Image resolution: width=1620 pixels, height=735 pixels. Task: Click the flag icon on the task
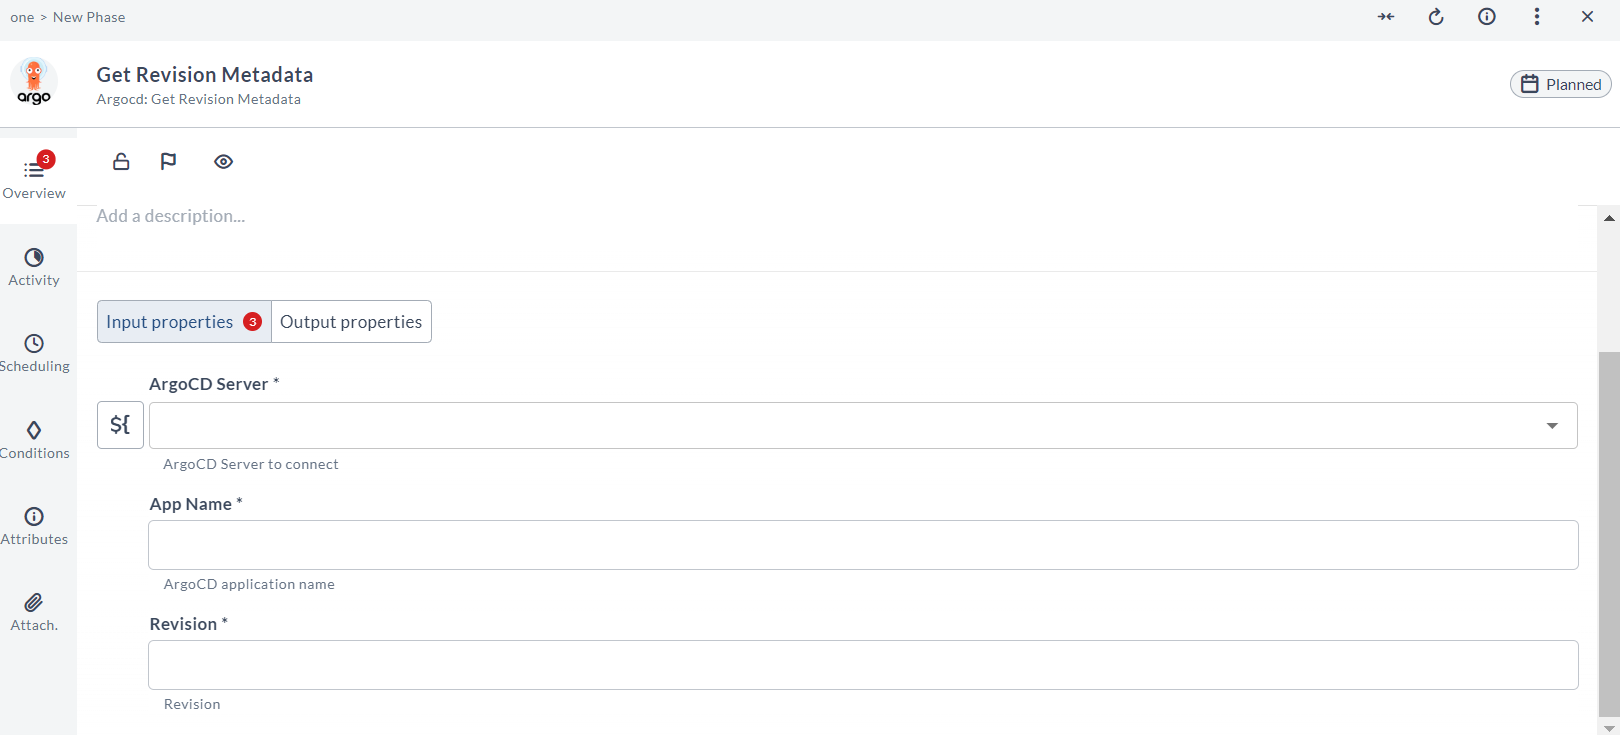point(168,161)
